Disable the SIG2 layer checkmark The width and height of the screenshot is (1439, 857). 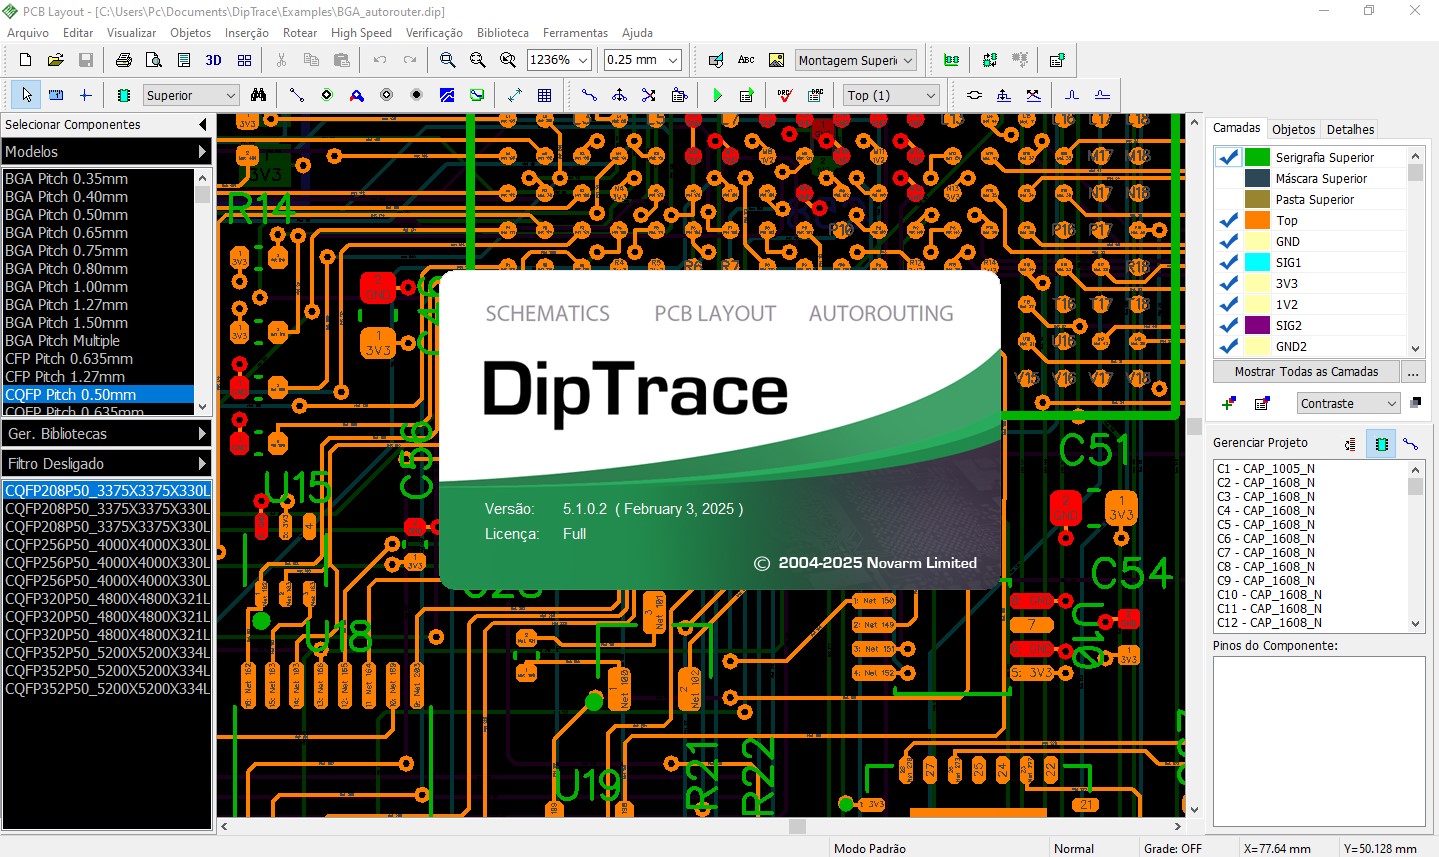point(1228,325)
